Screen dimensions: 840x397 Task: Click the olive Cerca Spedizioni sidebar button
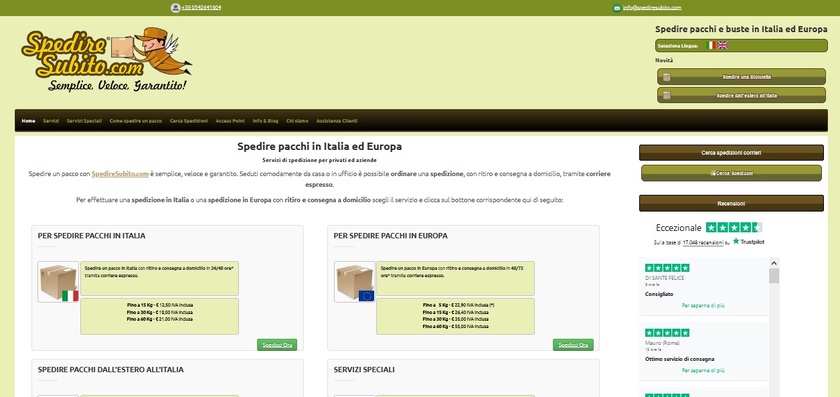[731, 173]
